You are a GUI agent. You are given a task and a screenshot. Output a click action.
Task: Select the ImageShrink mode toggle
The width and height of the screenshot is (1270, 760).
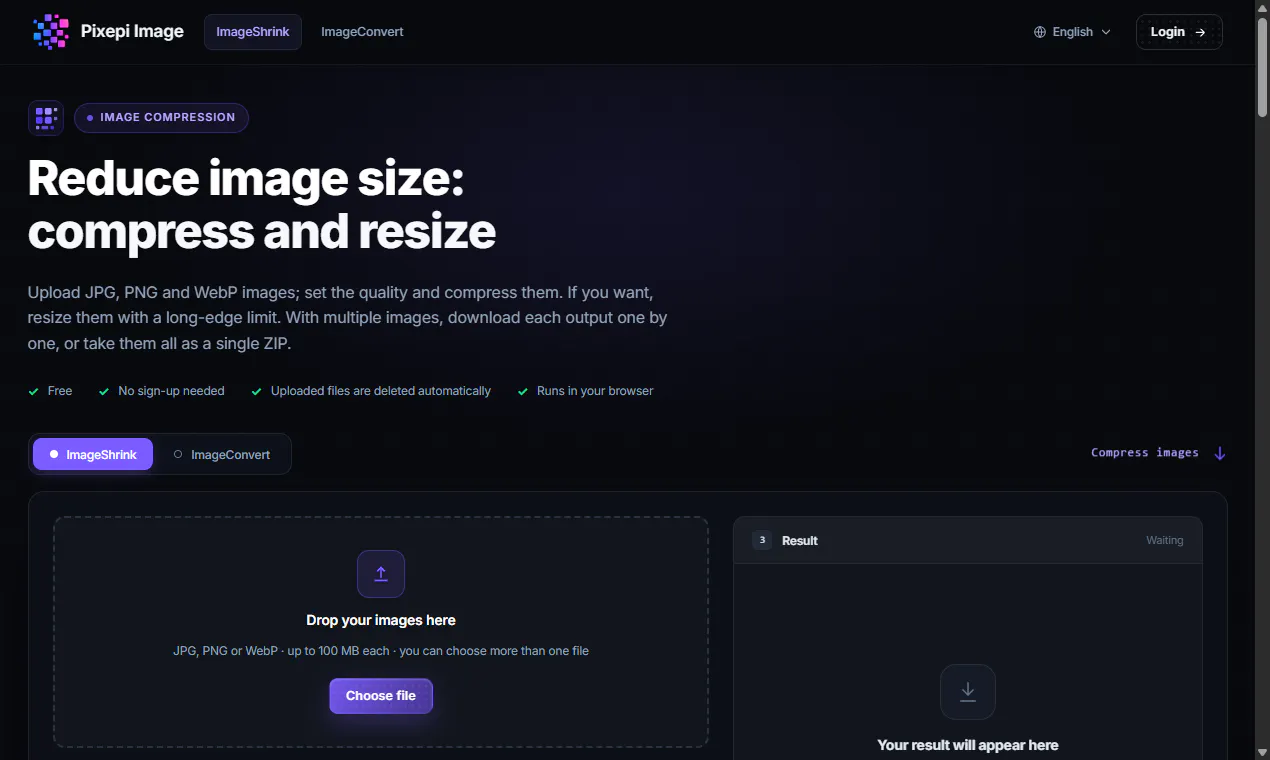point(93,454)
